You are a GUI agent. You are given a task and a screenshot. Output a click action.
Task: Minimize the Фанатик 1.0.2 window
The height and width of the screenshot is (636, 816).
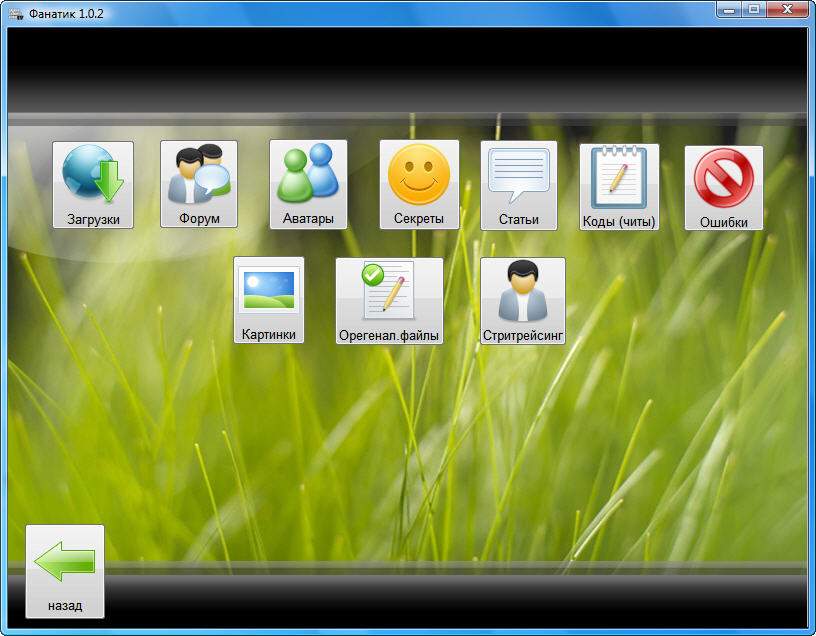(x=729, y=10)
